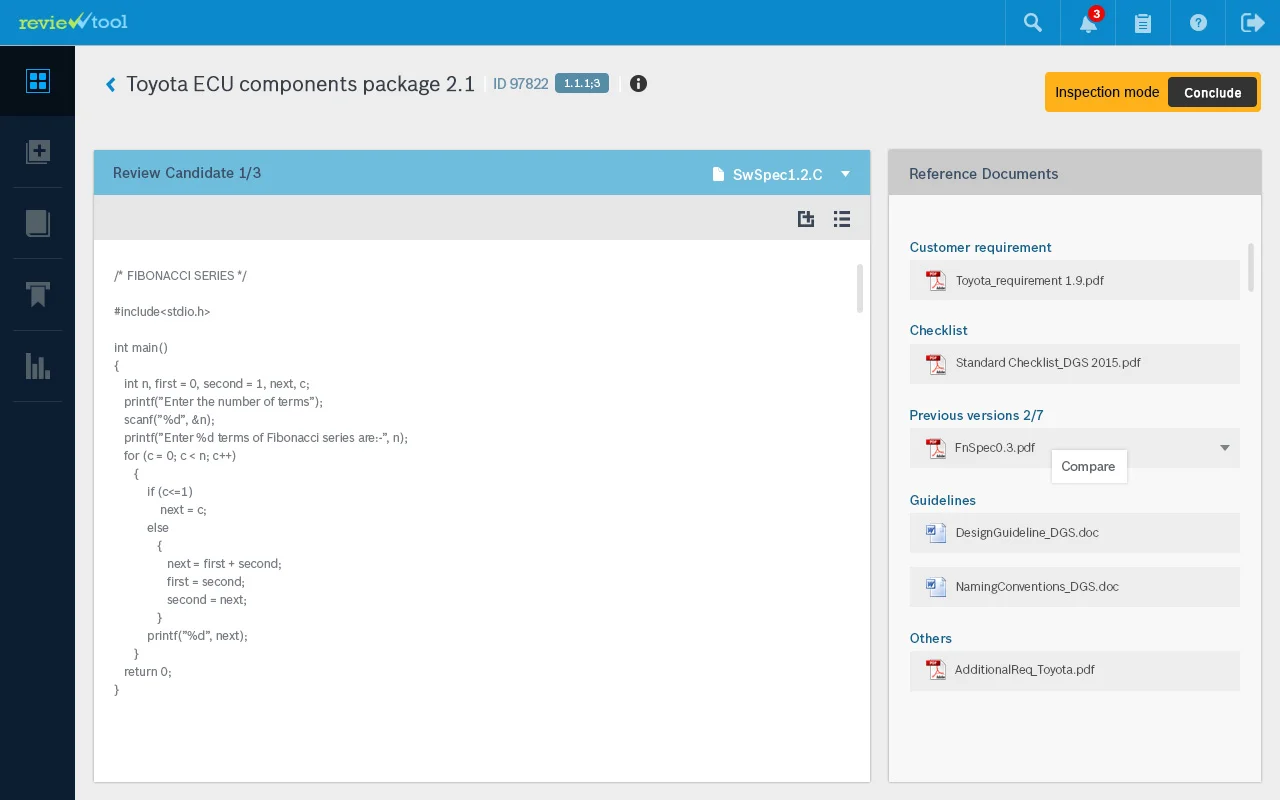
Task: Click the next = first + second; line
Action: pos(224,564)
